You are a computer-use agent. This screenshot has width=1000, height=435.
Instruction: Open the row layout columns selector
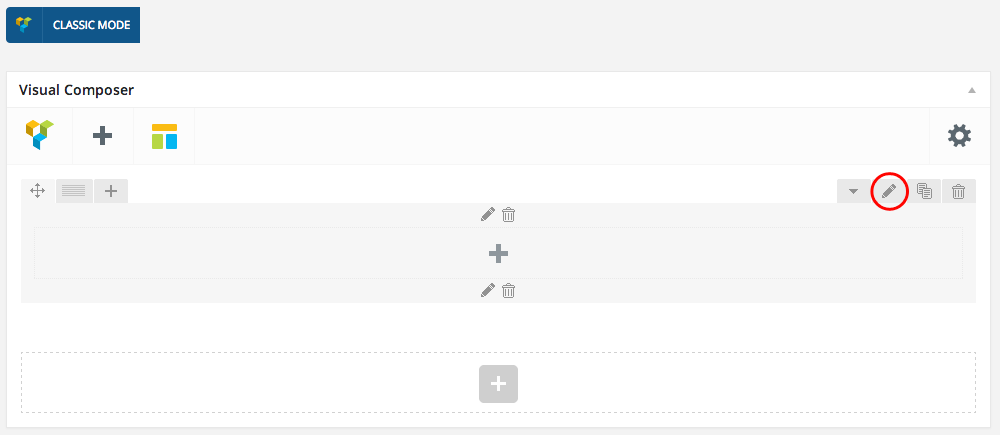point(74,191)
